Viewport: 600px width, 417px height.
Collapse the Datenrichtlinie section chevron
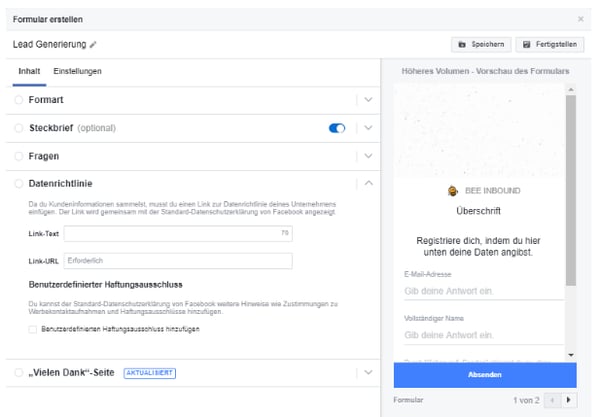pos(368,183)
